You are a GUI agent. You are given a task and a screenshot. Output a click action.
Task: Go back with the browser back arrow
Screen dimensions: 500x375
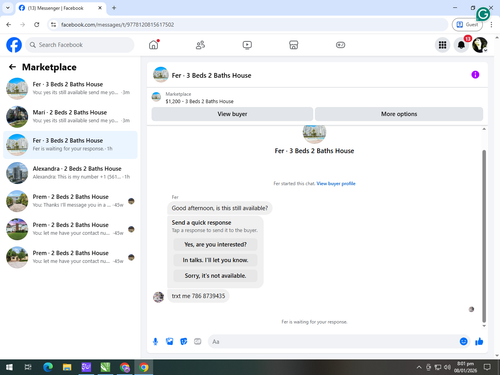point(9,24)
